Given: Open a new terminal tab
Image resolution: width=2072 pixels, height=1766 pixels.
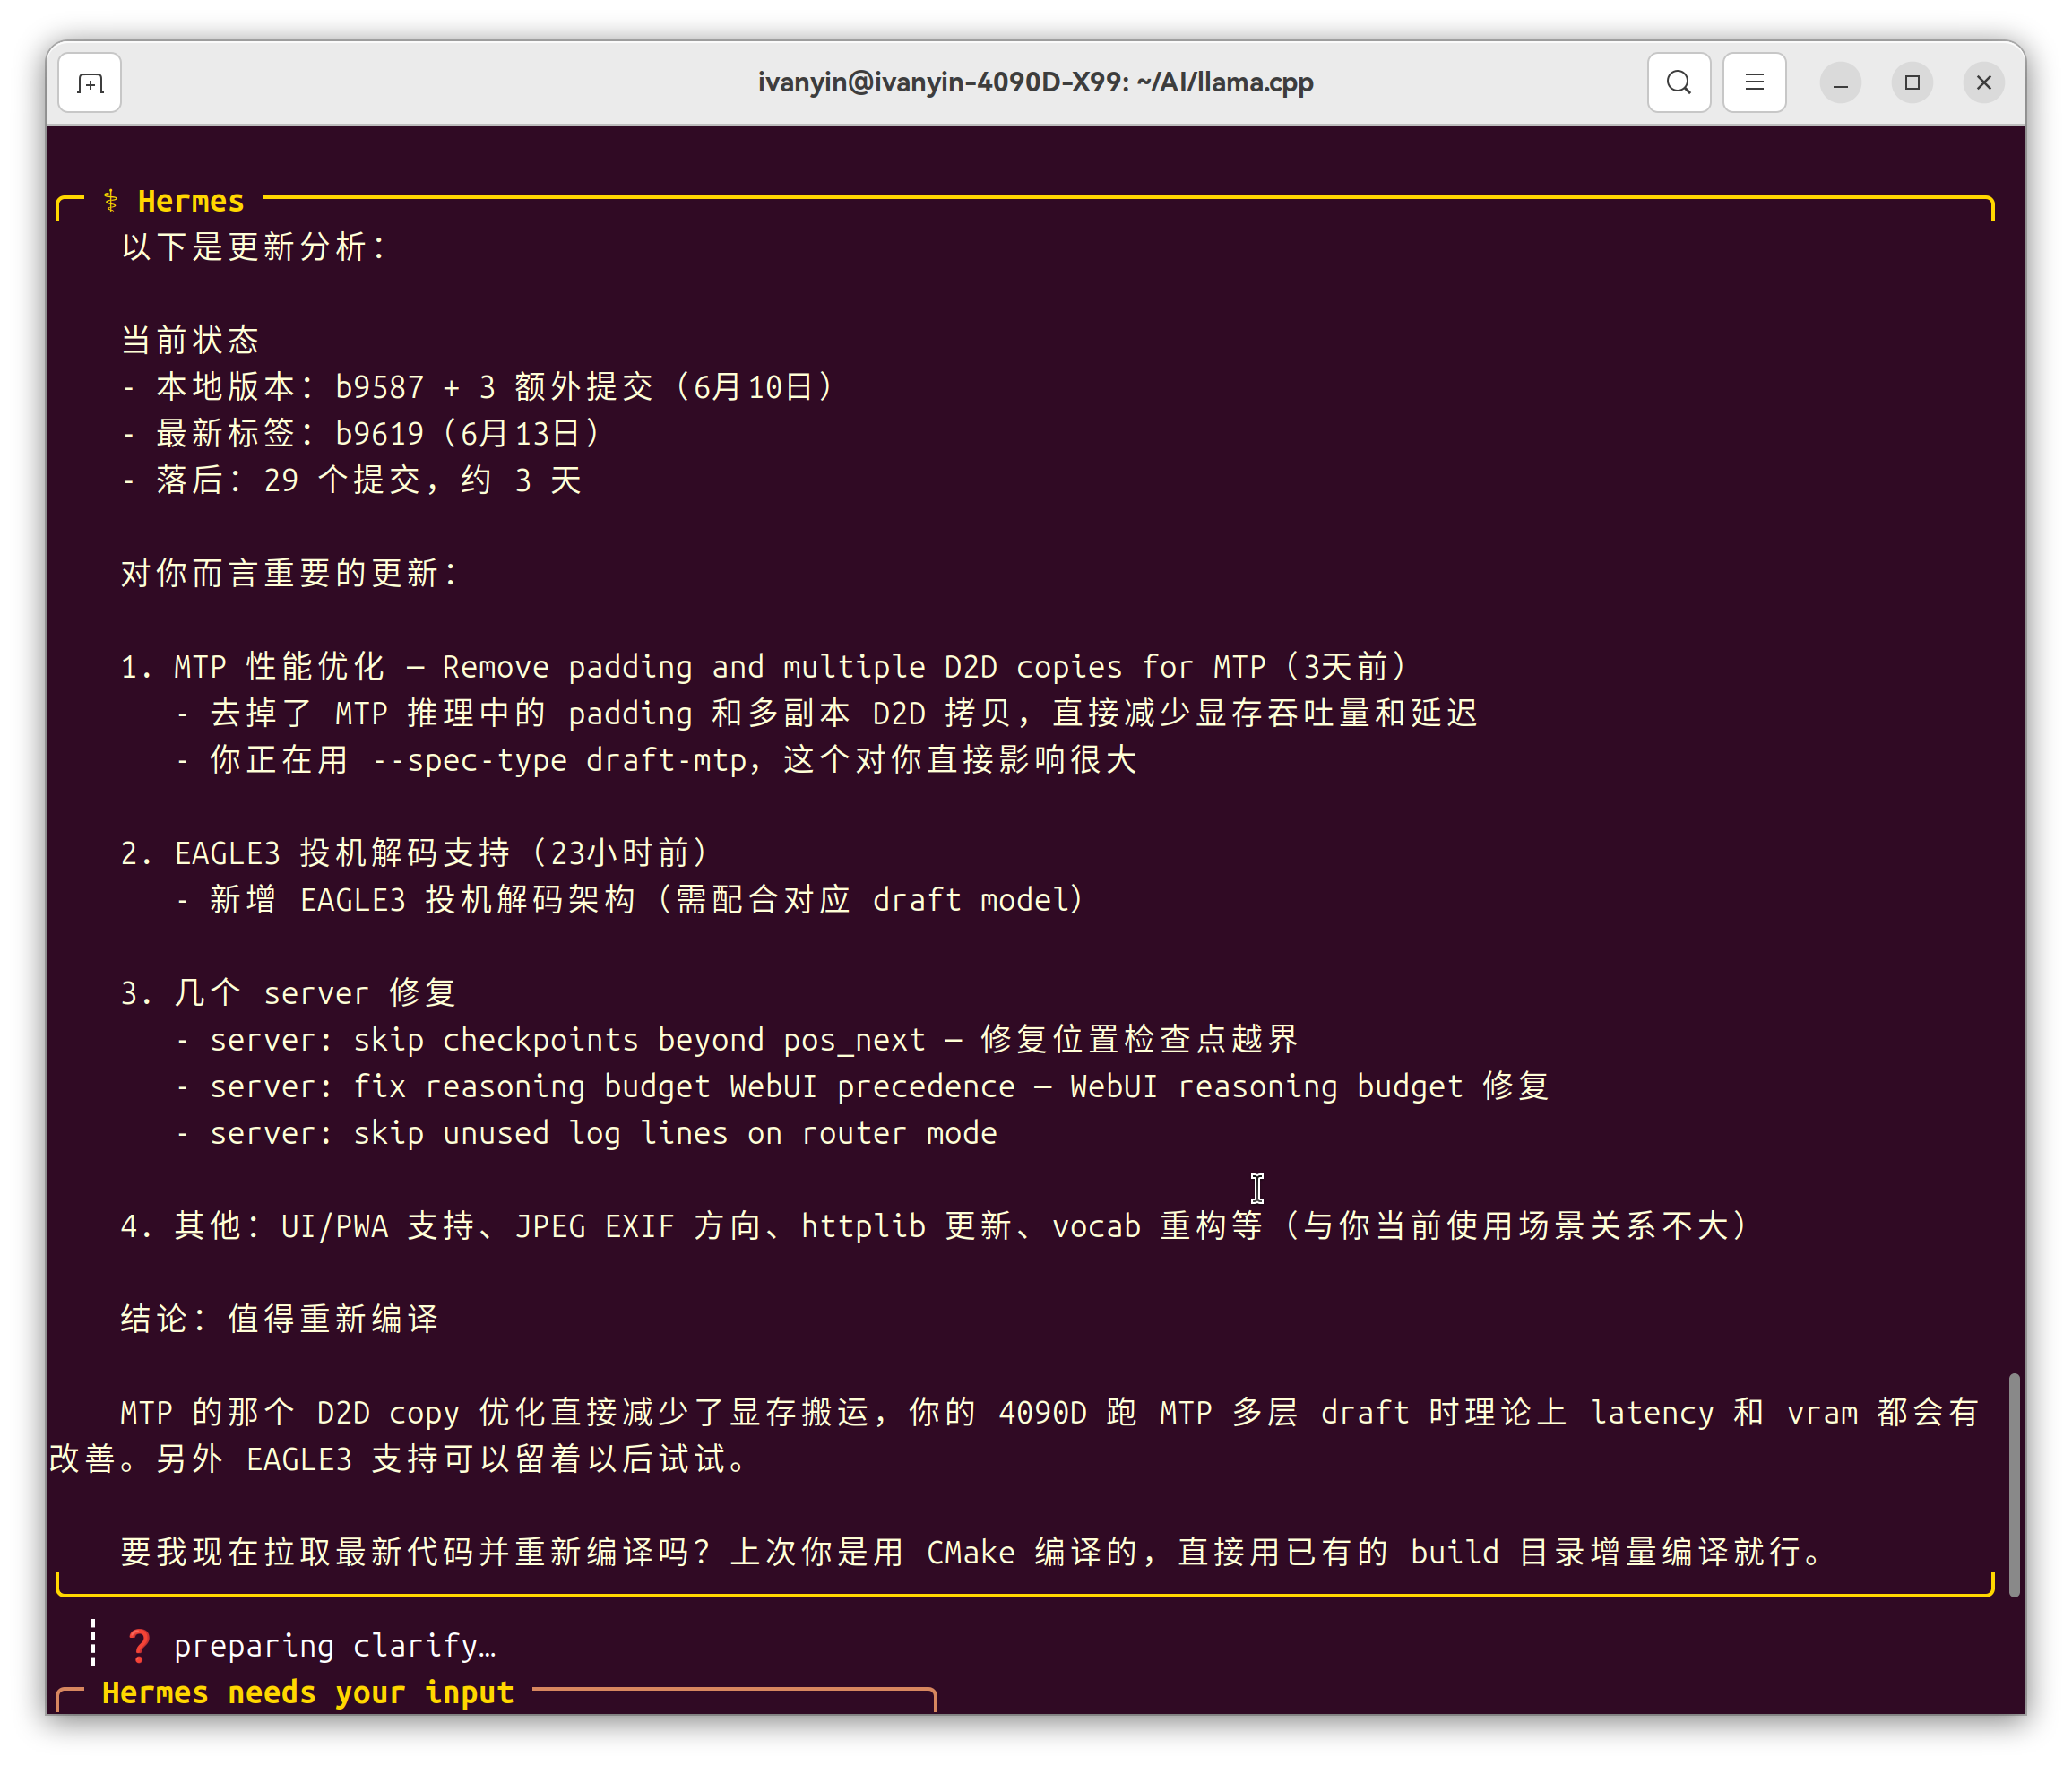Looking at the screenshot, I should click(90, 83).
